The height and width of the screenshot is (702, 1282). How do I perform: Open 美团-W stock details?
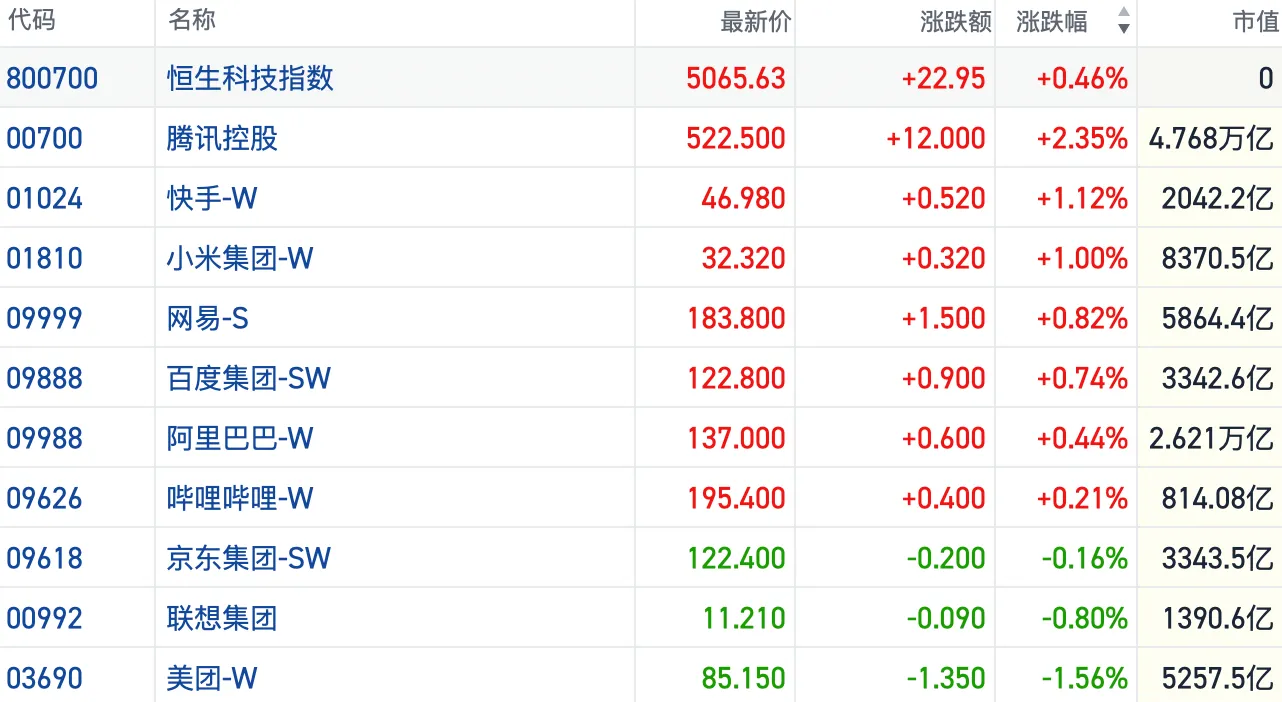pyautogui.click(x=212, y=678)
